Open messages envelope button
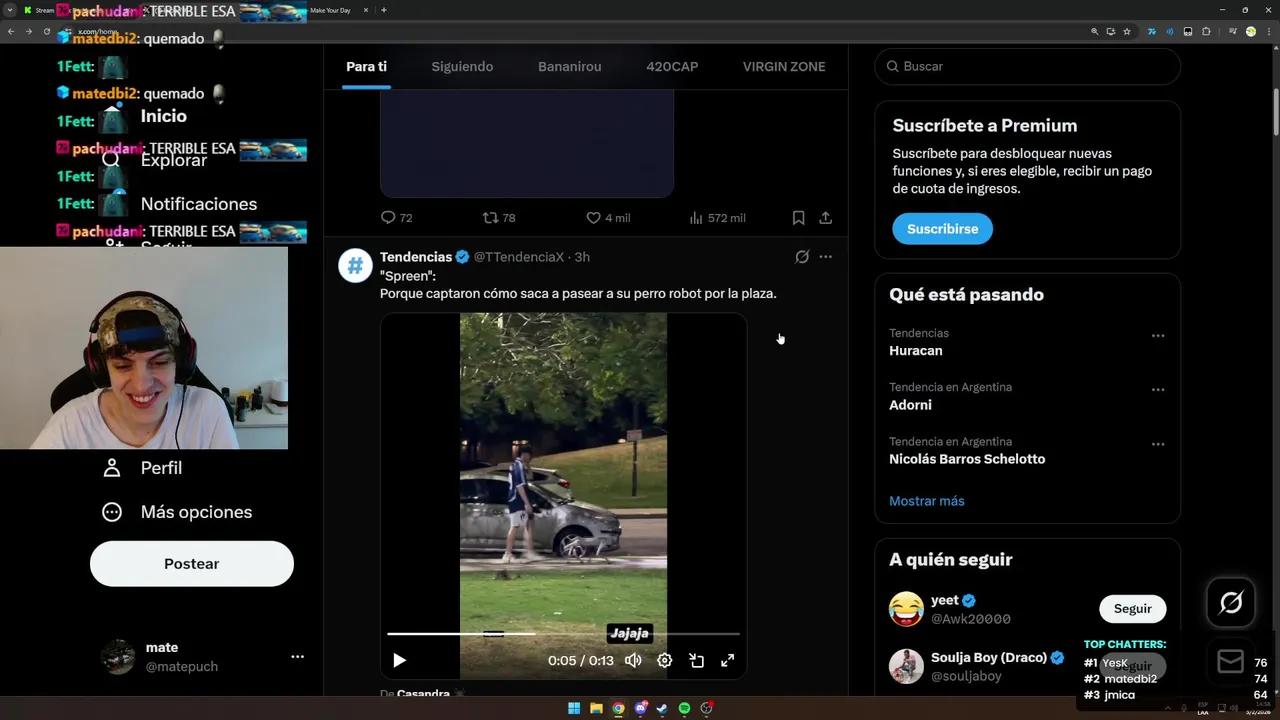Image resolution: width=1280 pixels, height=720 pixels. click(x=1231, y=662)
